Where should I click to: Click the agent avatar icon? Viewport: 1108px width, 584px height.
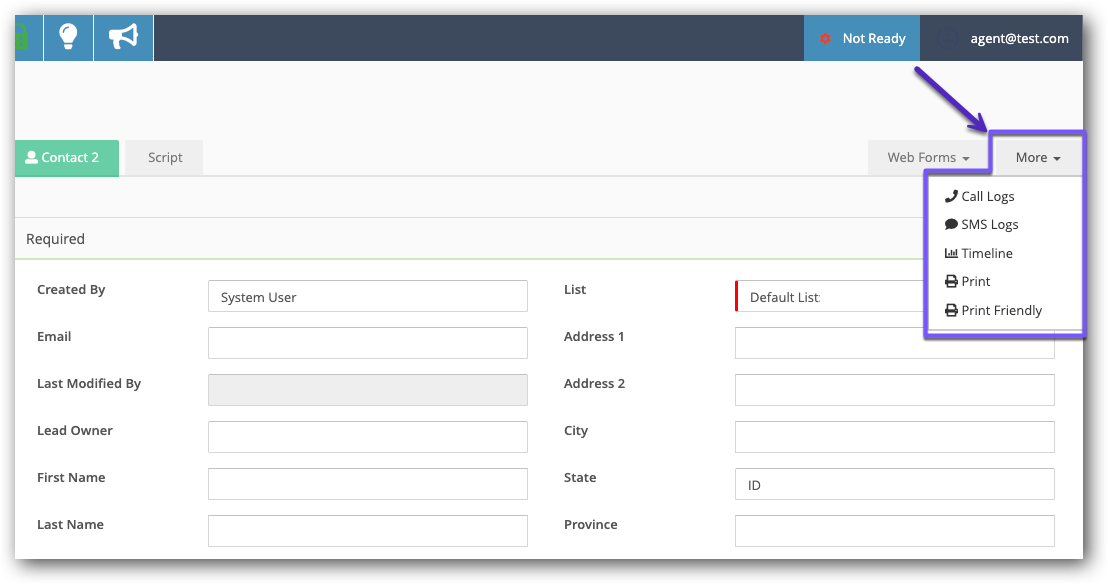(x=948, y=39)
